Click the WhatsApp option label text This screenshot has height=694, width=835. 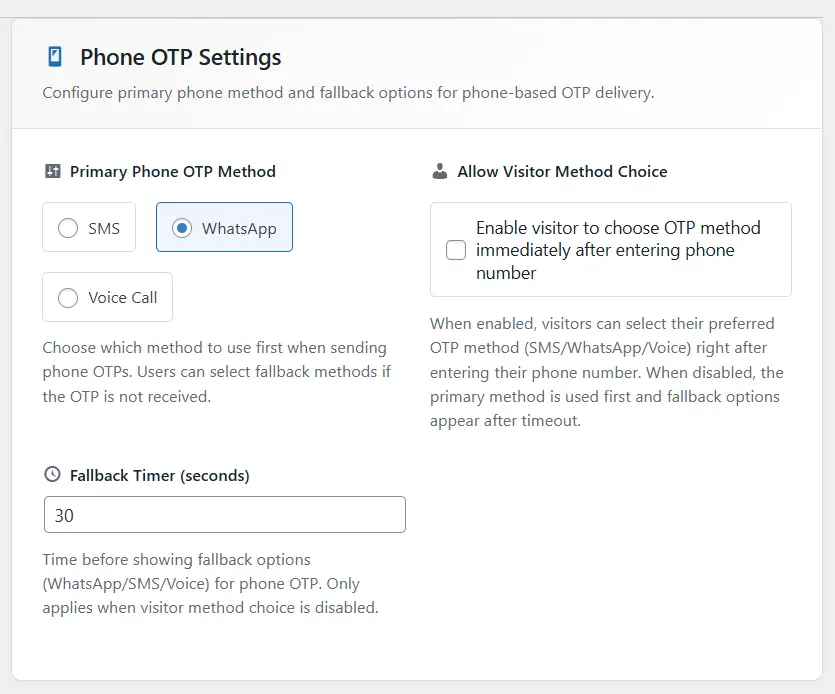[x=239, y=228]
